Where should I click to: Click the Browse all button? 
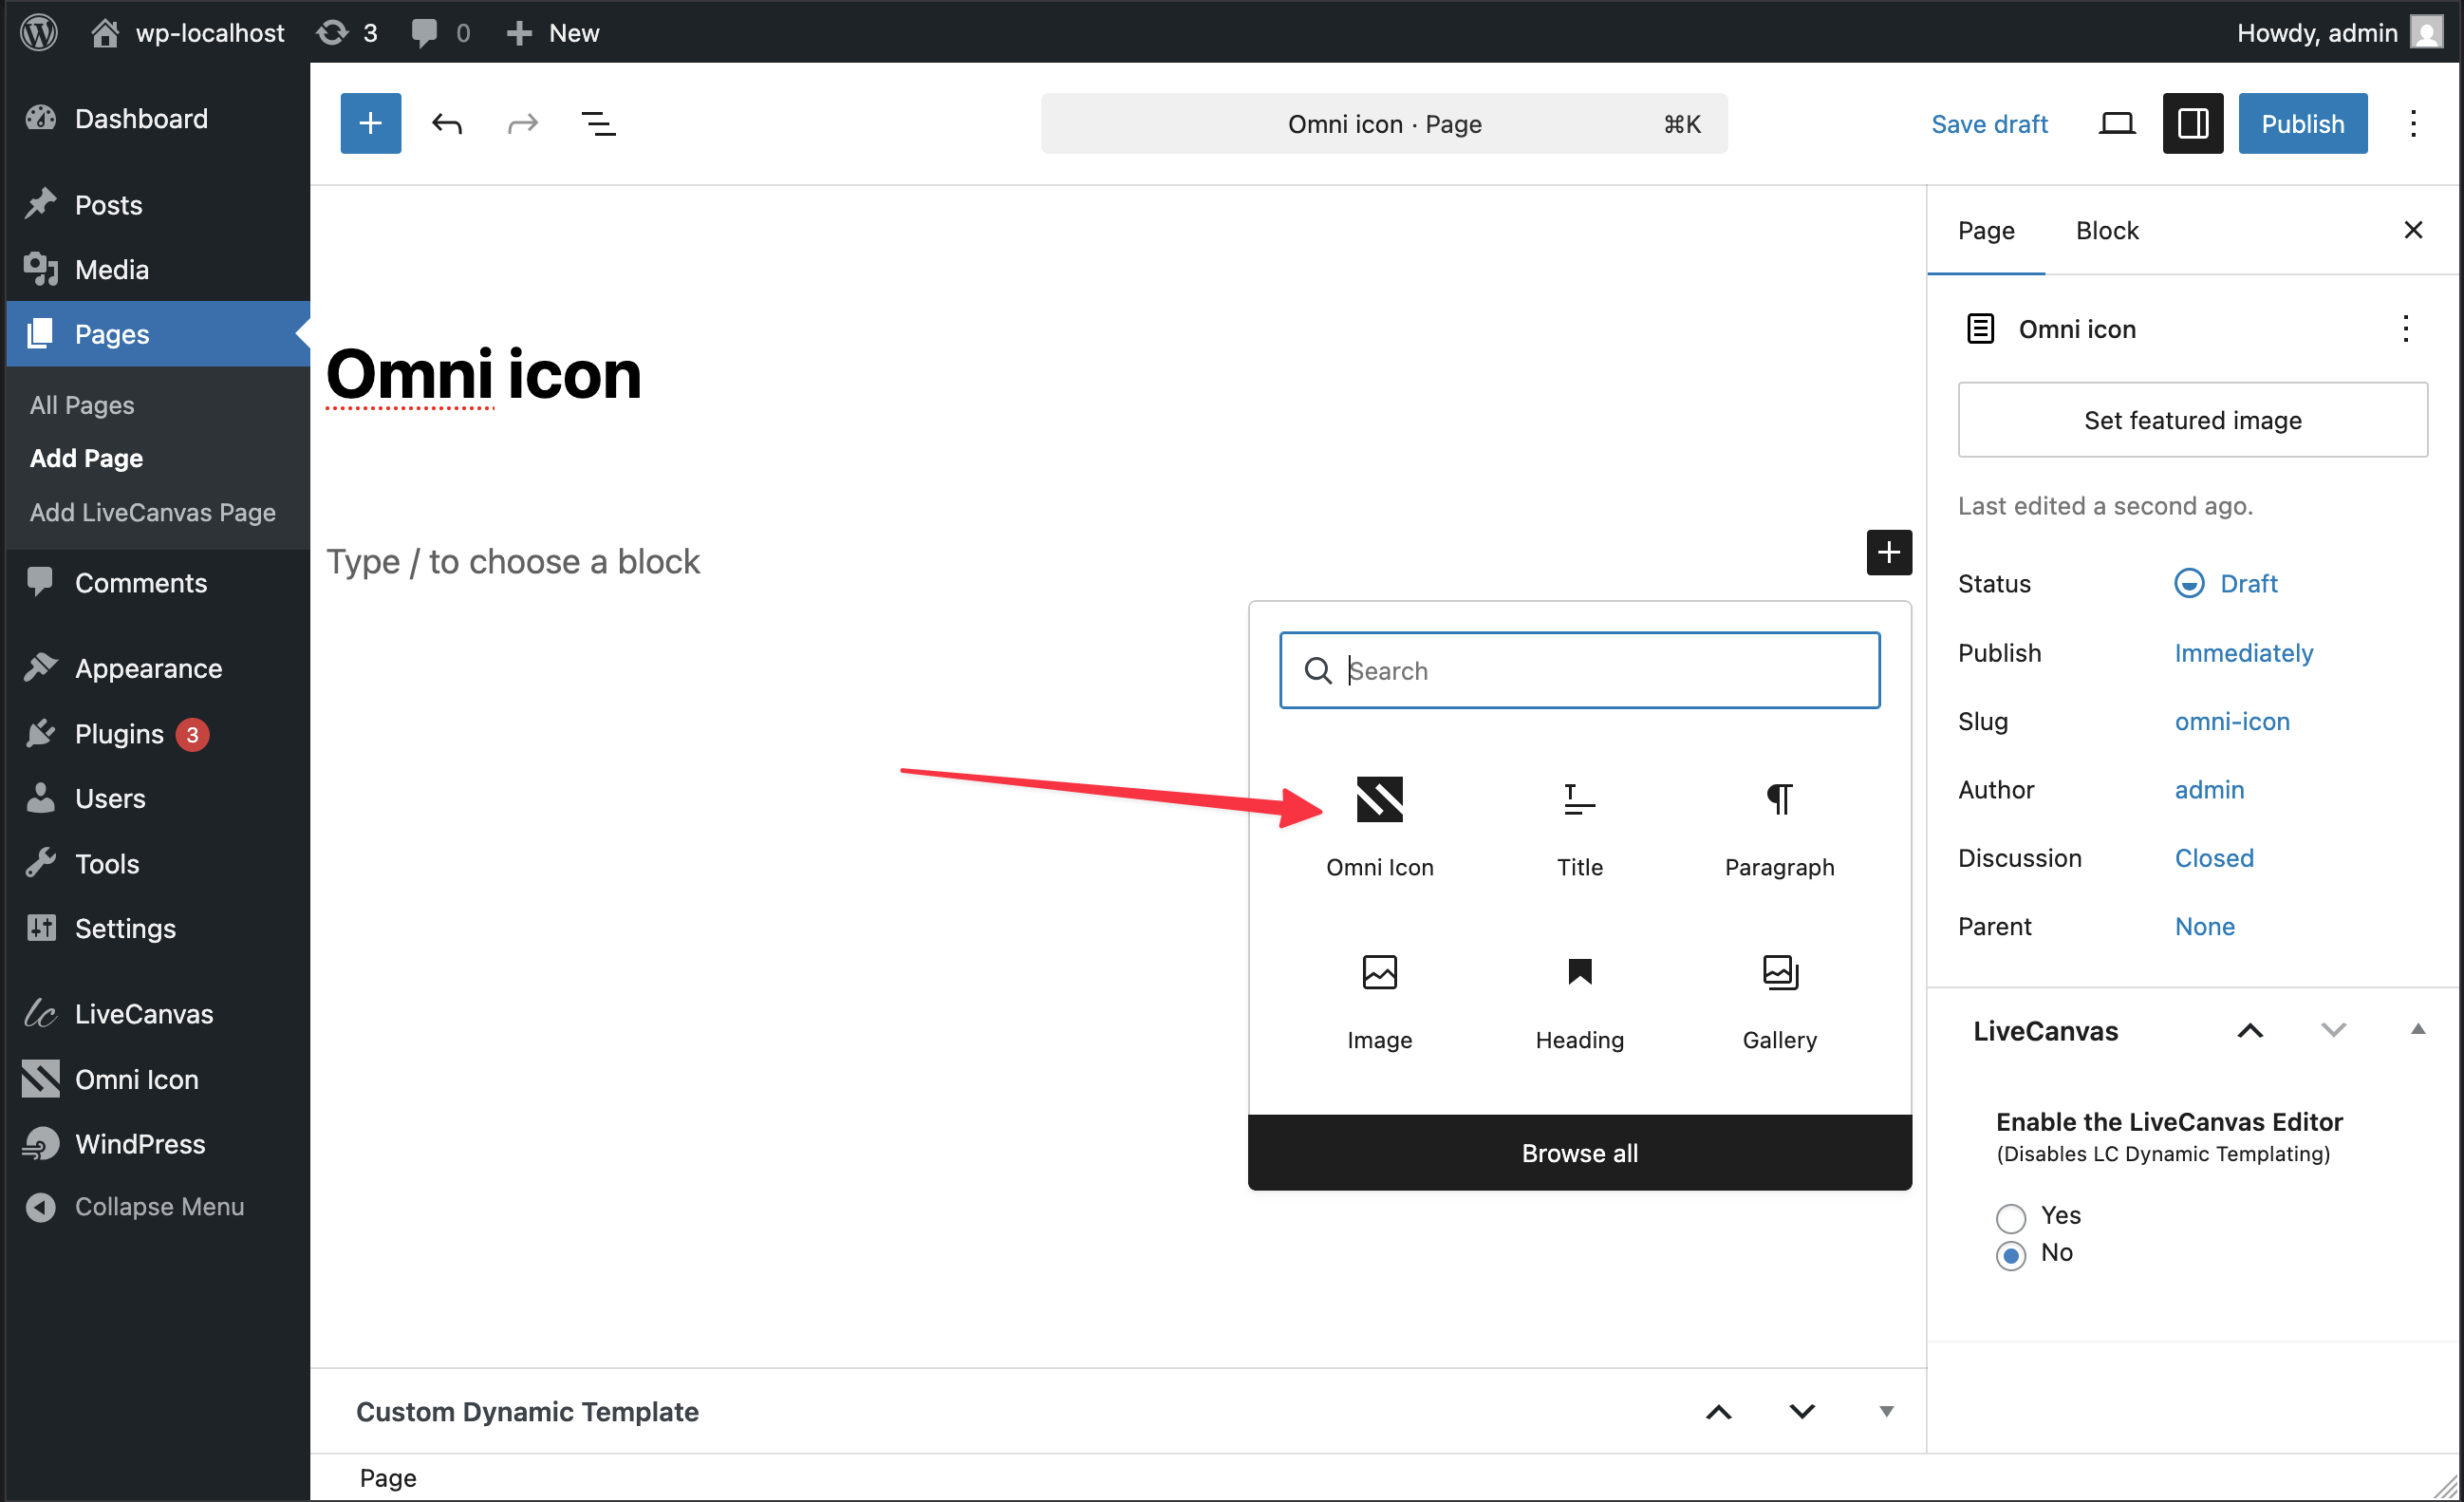coord(1579,1153)
